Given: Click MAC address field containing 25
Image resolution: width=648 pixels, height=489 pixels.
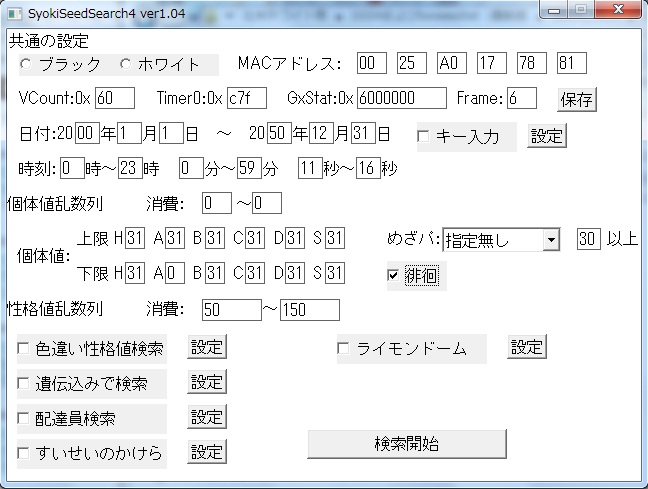Looking at the screenshot, I should click(412, 63).
